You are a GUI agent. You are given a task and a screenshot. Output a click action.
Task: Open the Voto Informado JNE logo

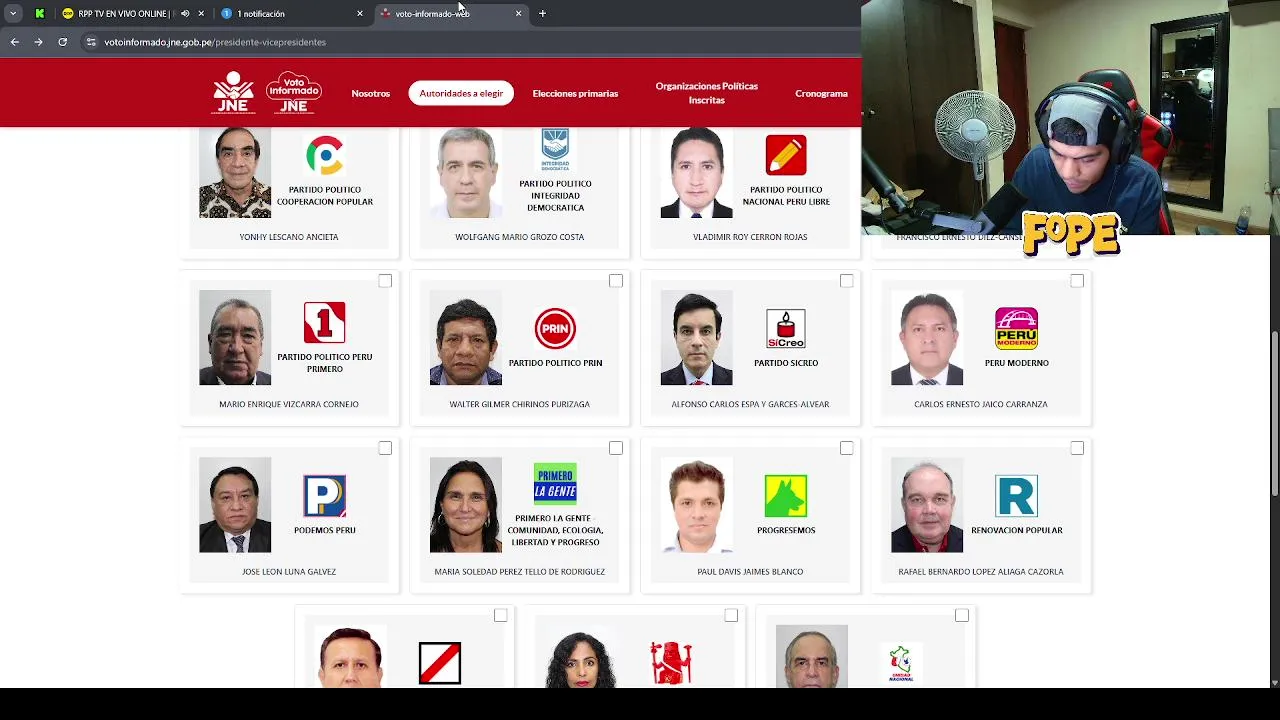tap(293, 93)
